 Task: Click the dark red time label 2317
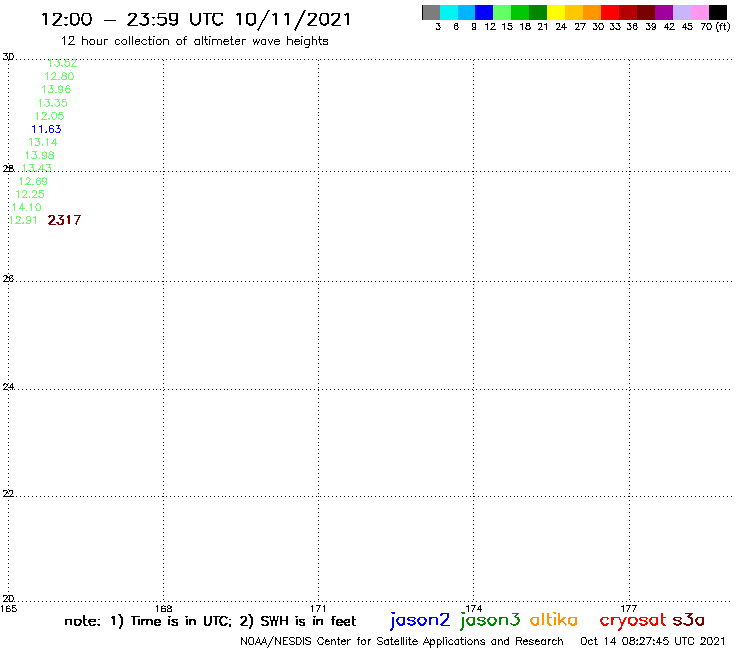[x=64, y=220]
